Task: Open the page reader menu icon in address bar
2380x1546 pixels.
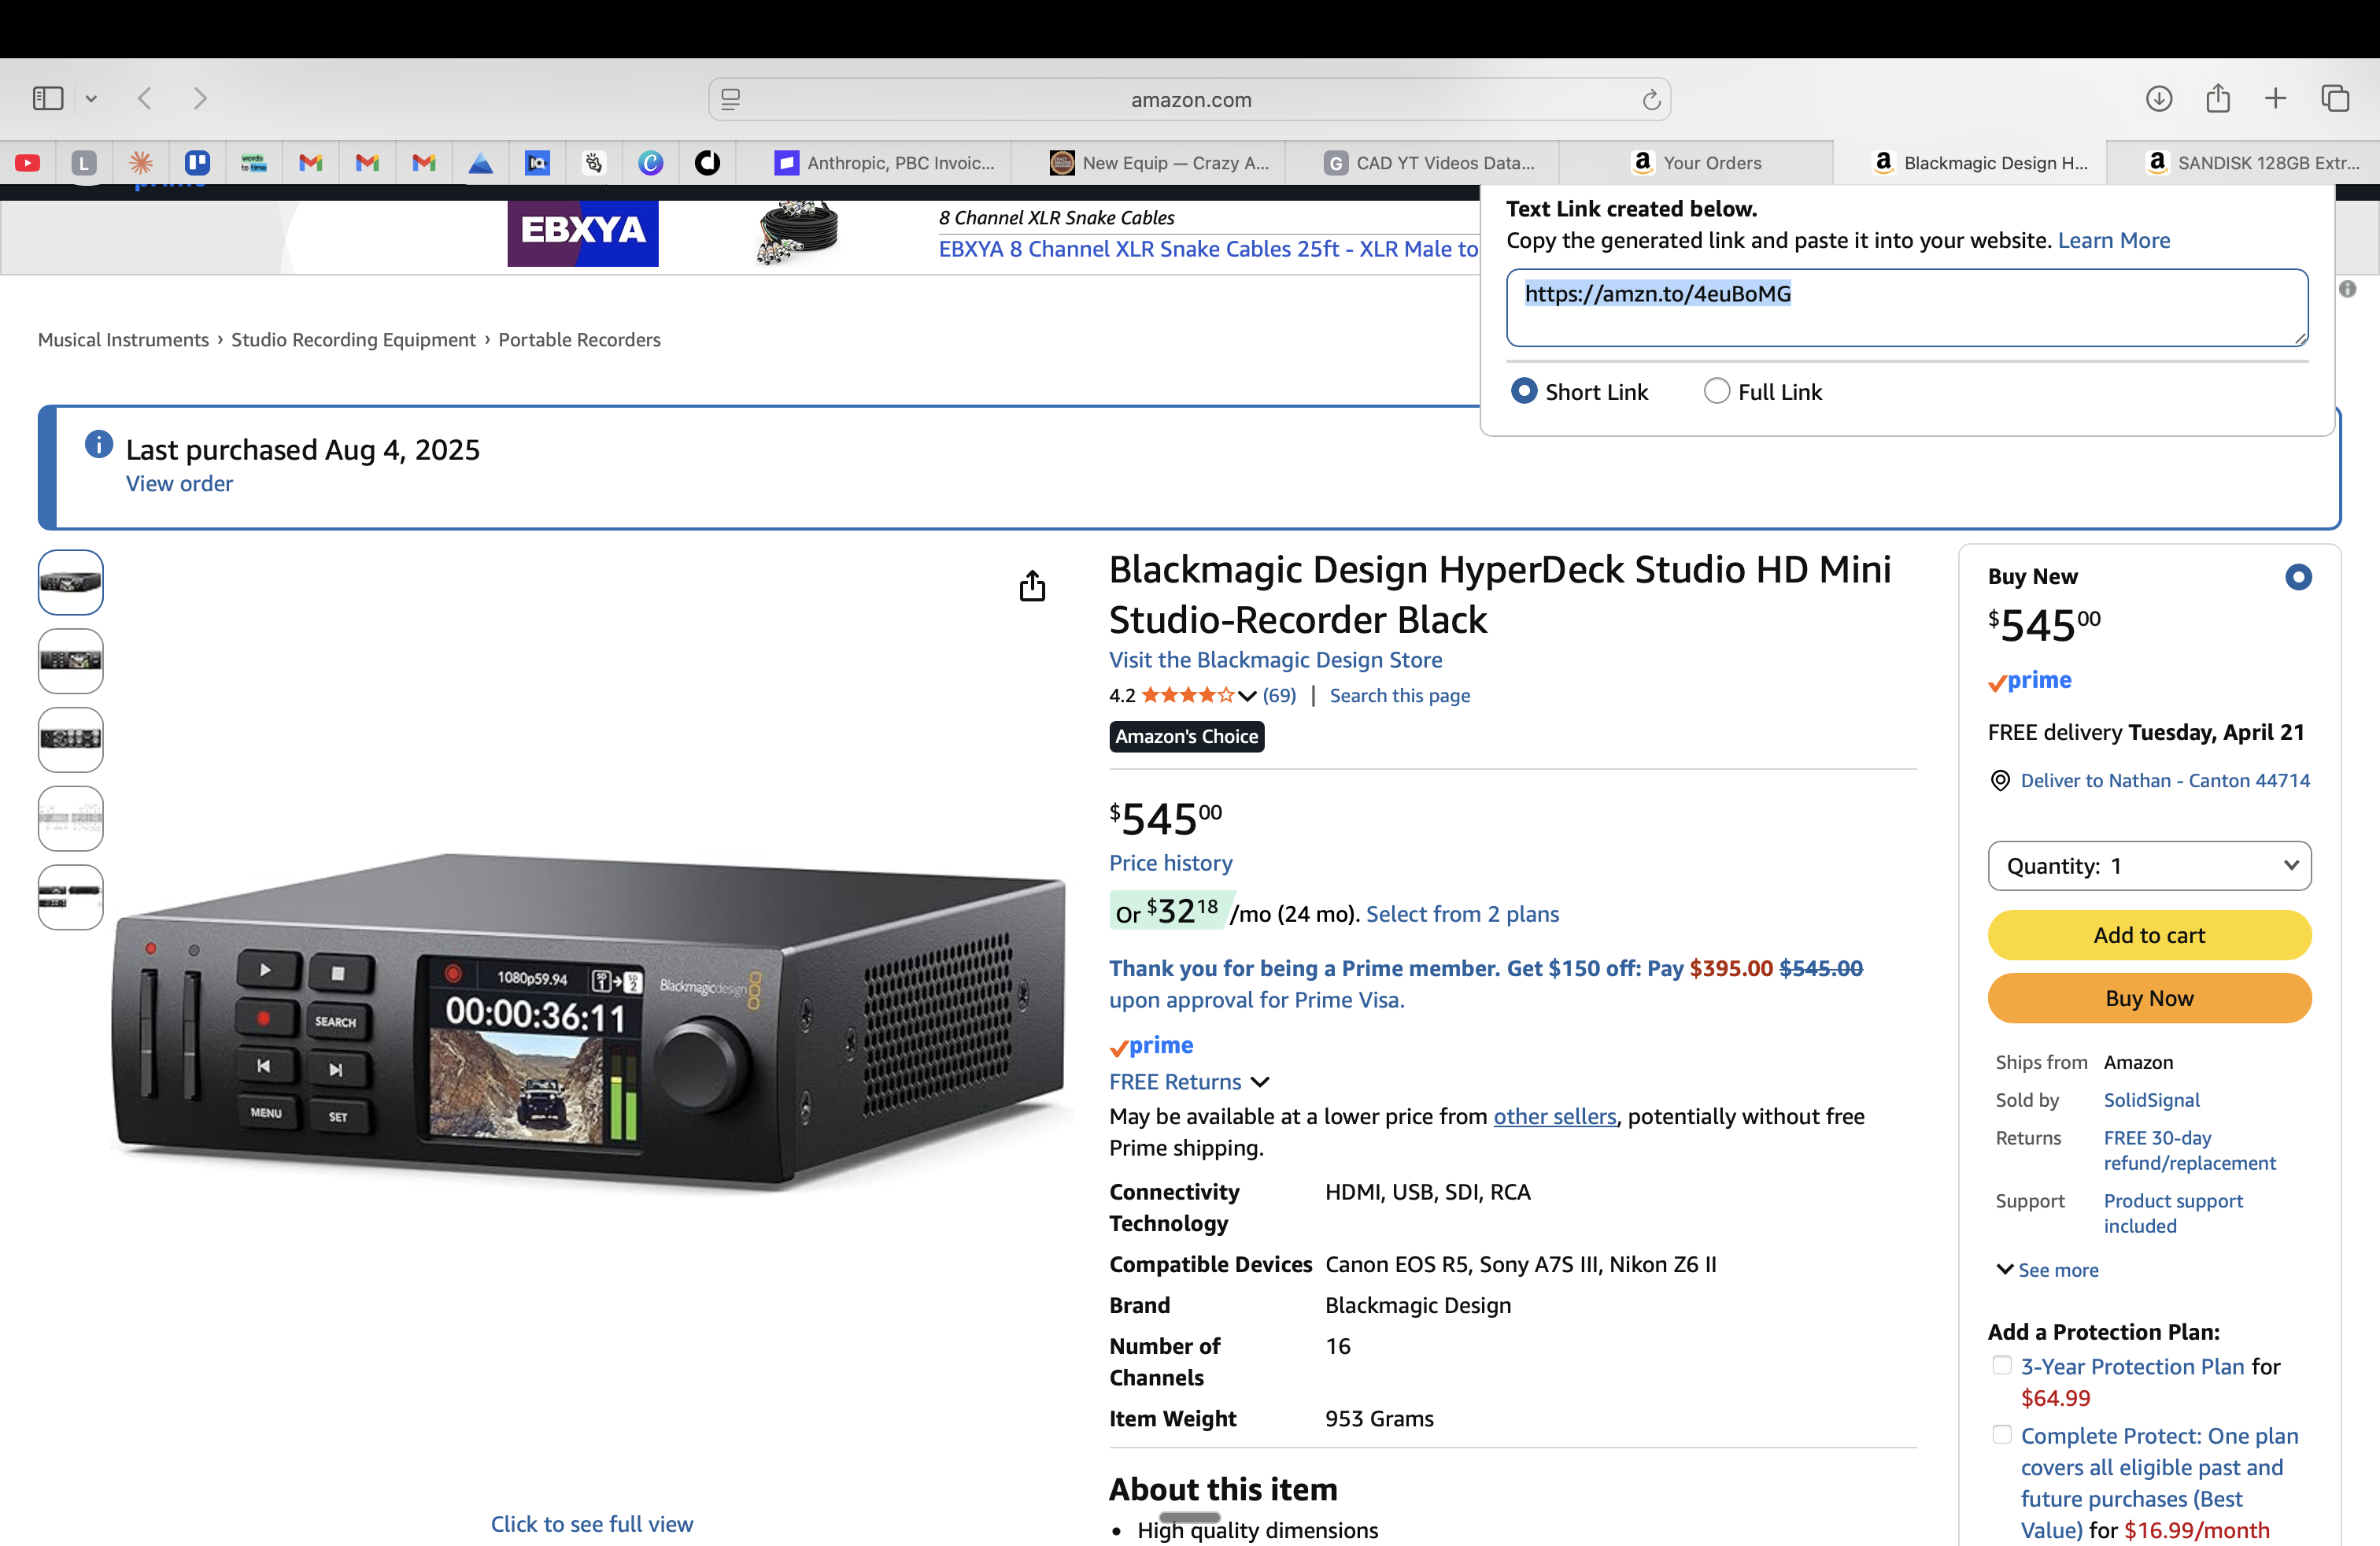Action: coord(731,99)
